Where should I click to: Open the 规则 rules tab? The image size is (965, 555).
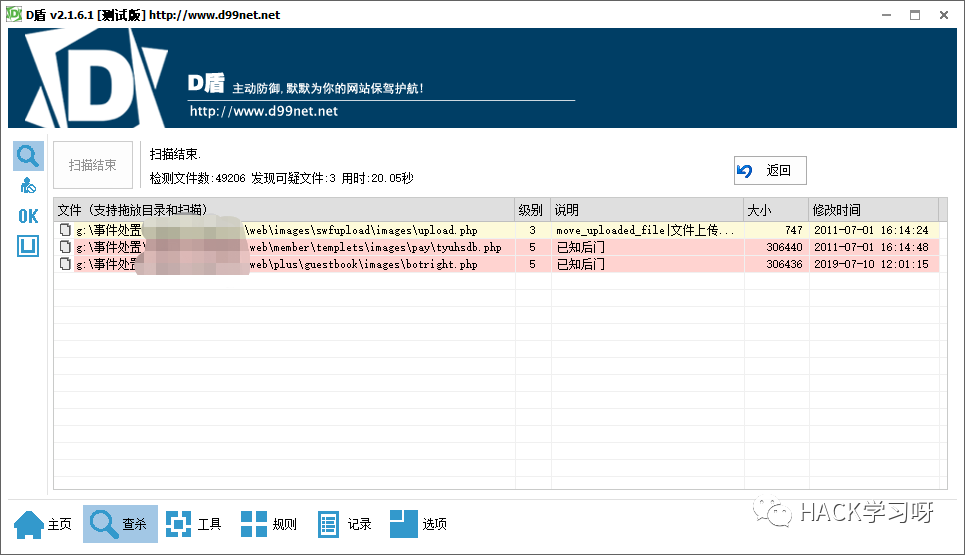point(269,524)
